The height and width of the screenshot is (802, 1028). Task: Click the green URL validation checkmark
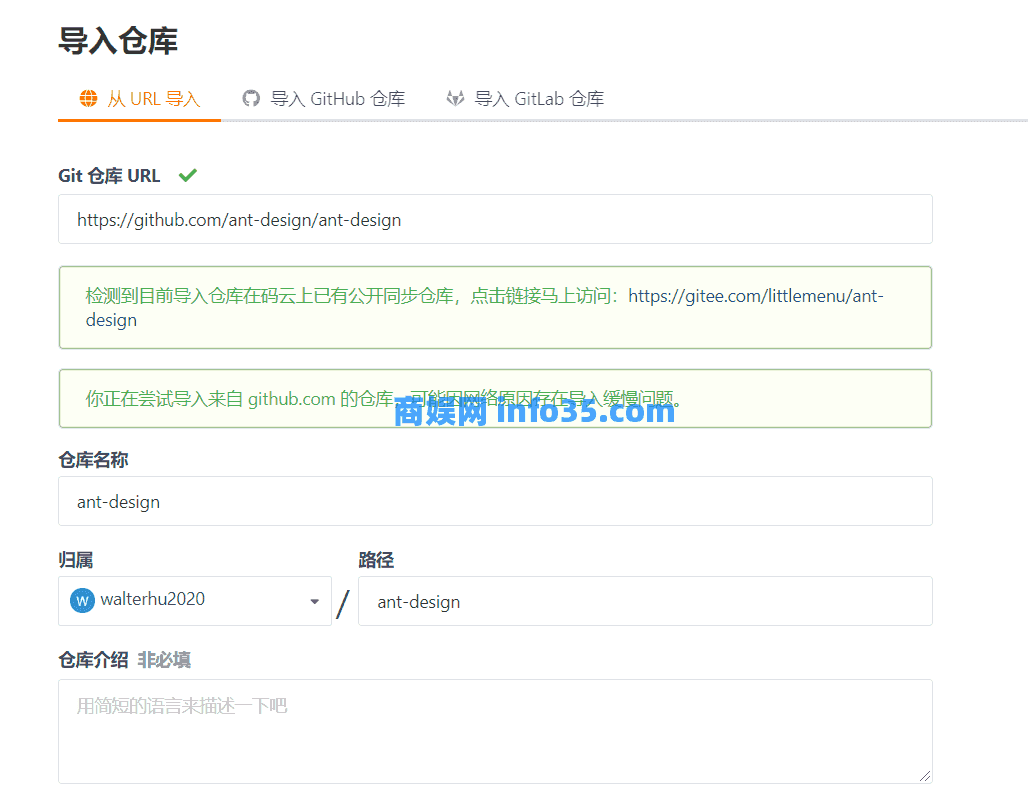coord(188,175)
